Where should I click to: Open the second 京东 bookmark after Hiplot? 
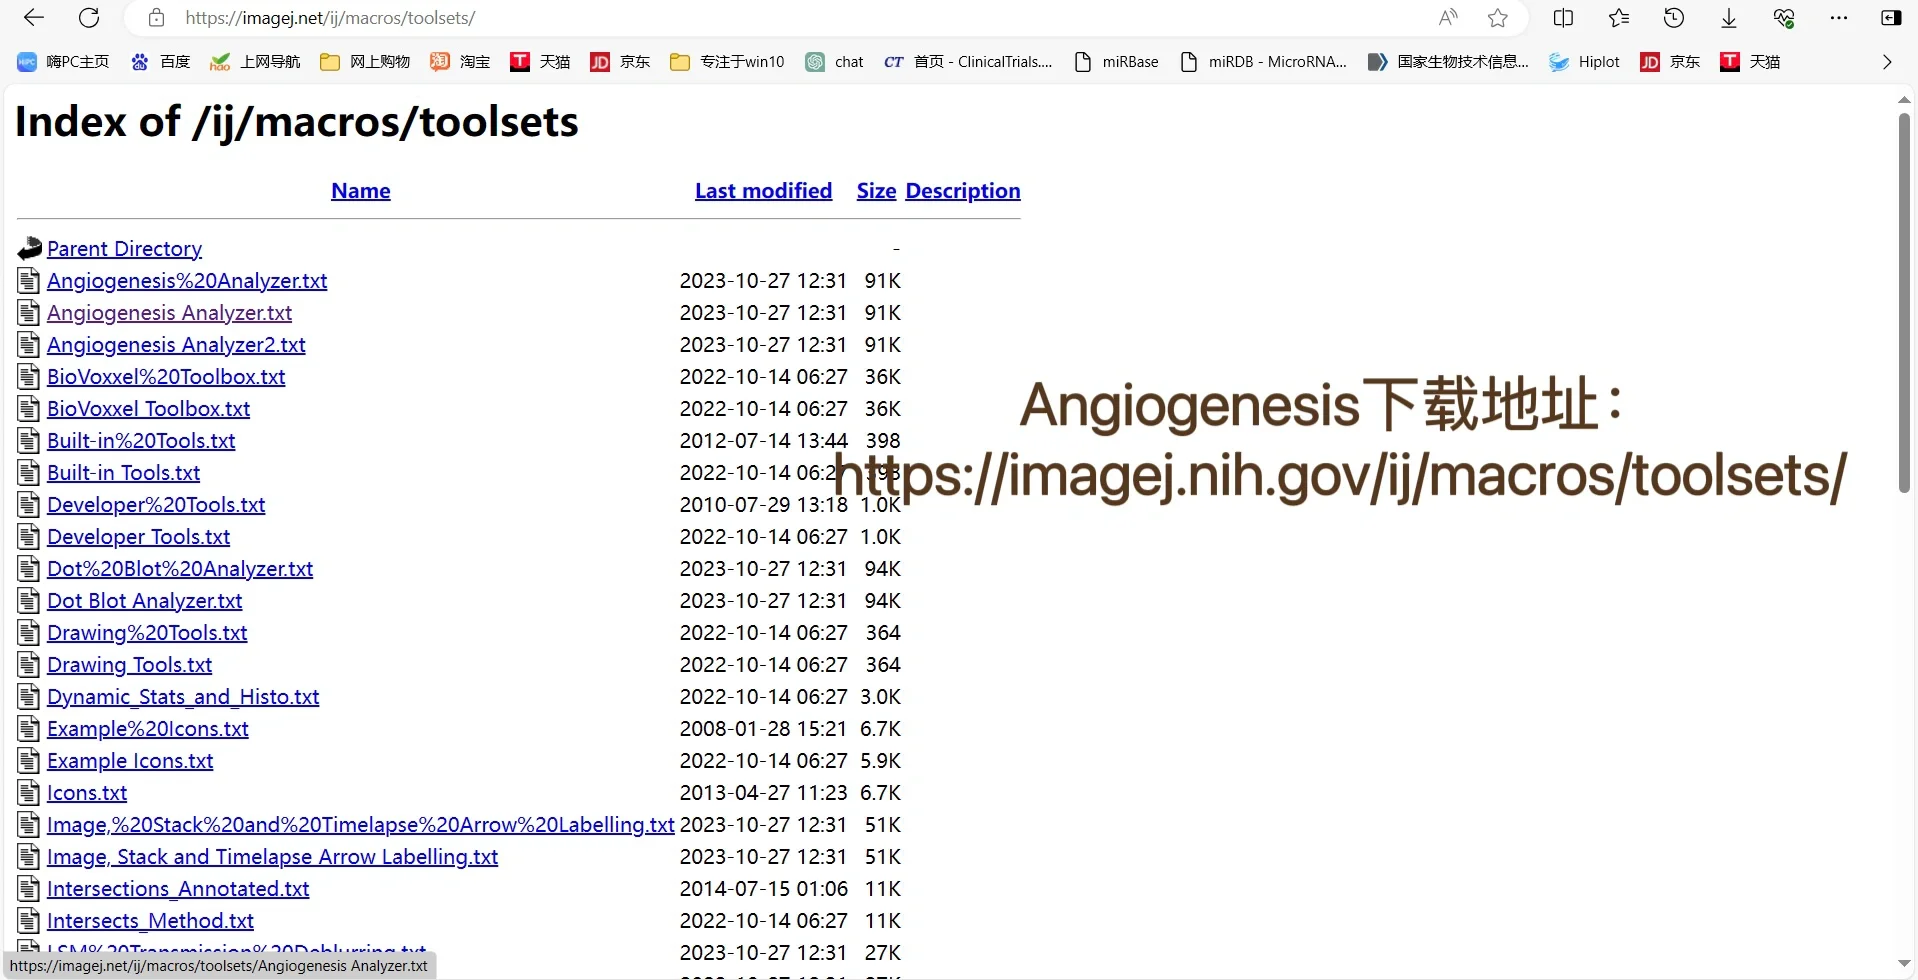[1670, 62]
